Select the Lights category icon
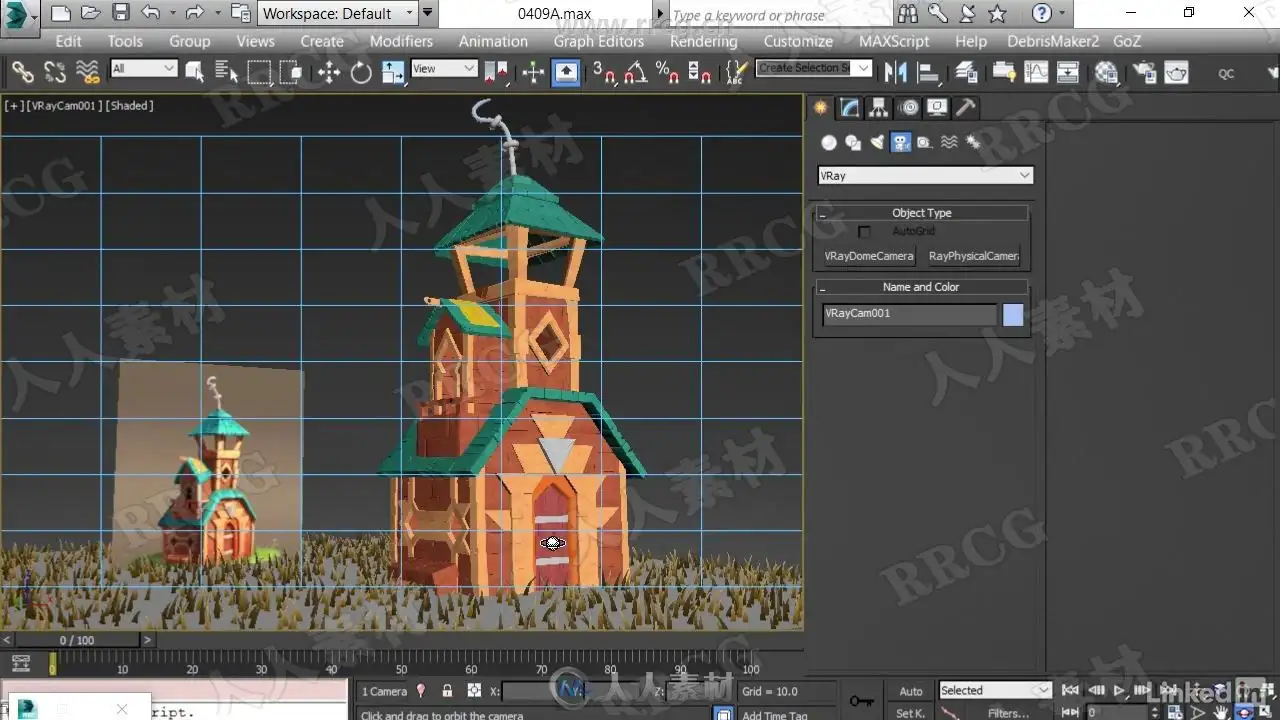 click(x=877, y=143)
